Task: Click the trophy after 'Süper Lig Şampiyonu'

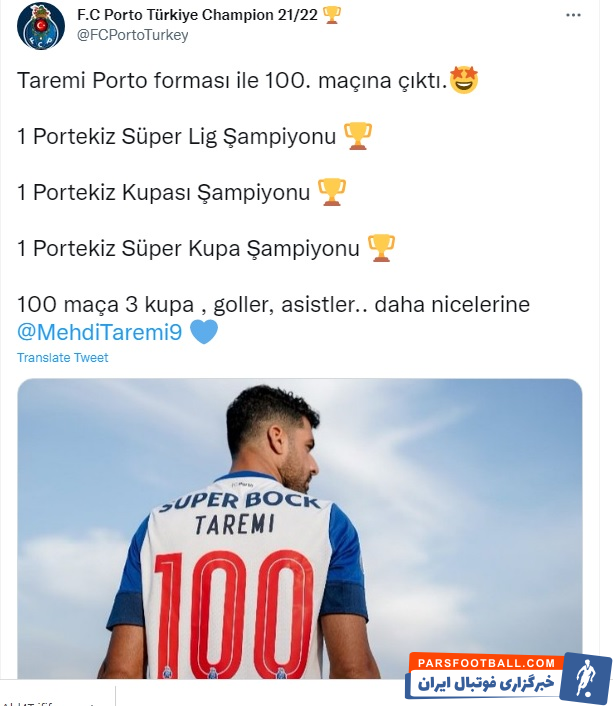Action: (x=357, y=137)
